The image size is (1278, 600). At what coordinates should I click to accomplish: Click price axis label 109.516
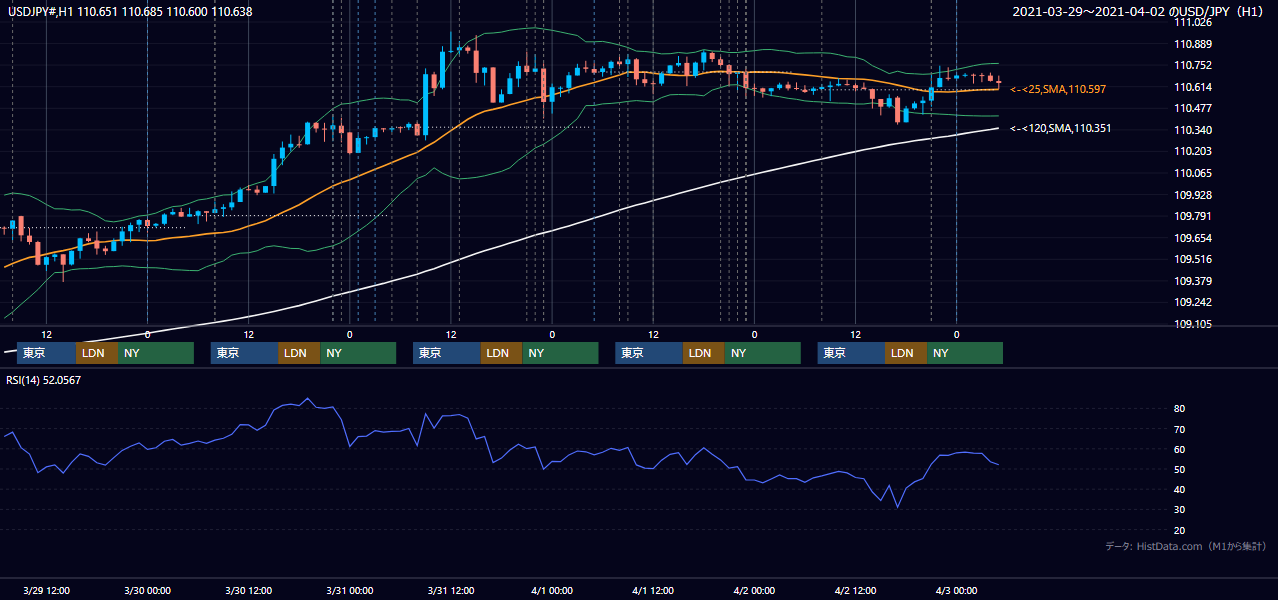[1193, 259]
